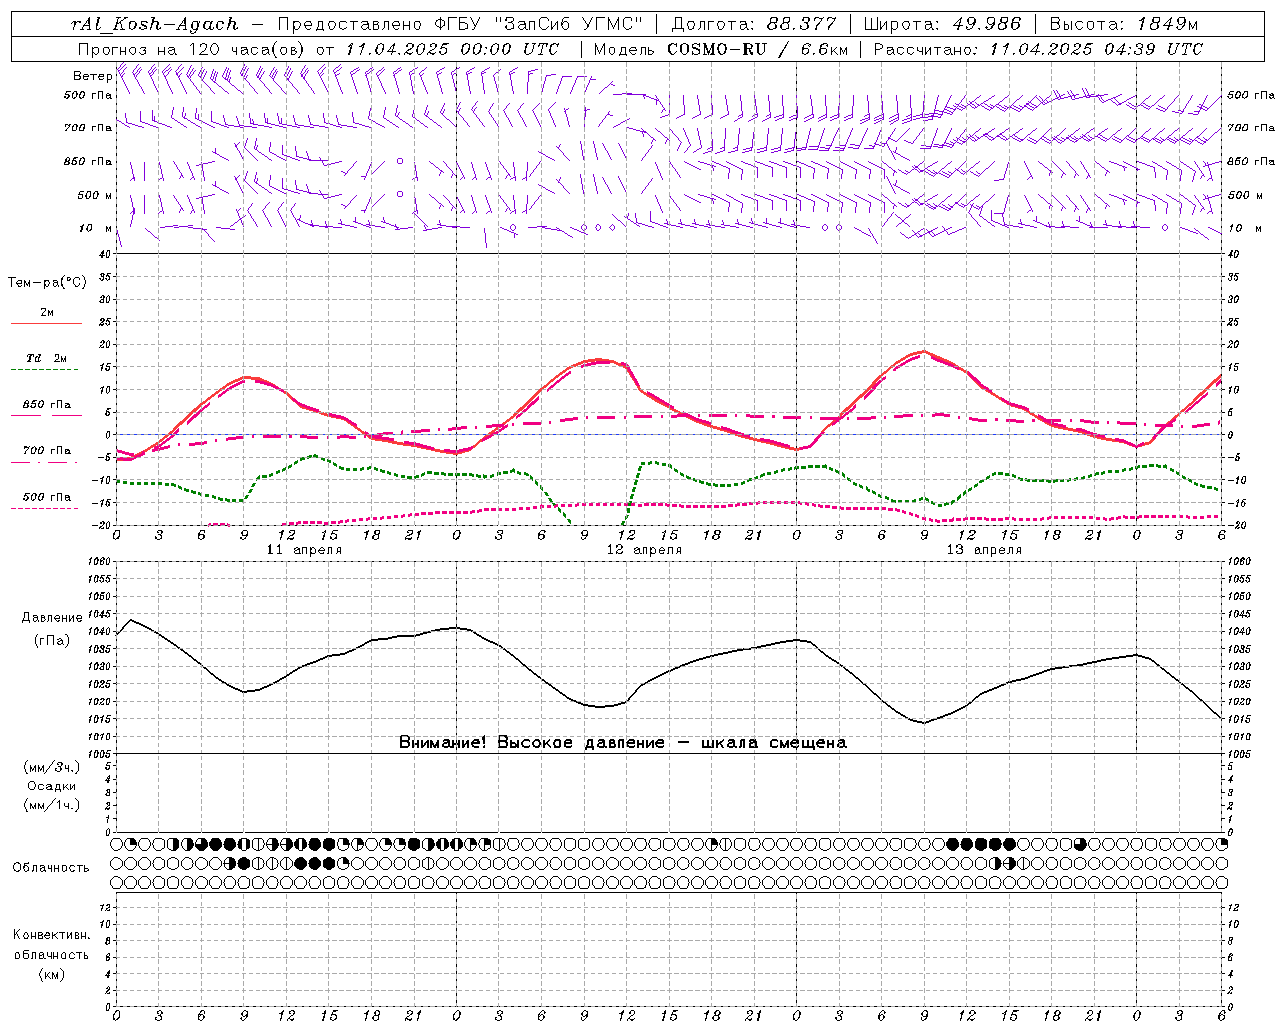Click the provider text ФГБУ "ЗапСиб УГМС"

539,24
